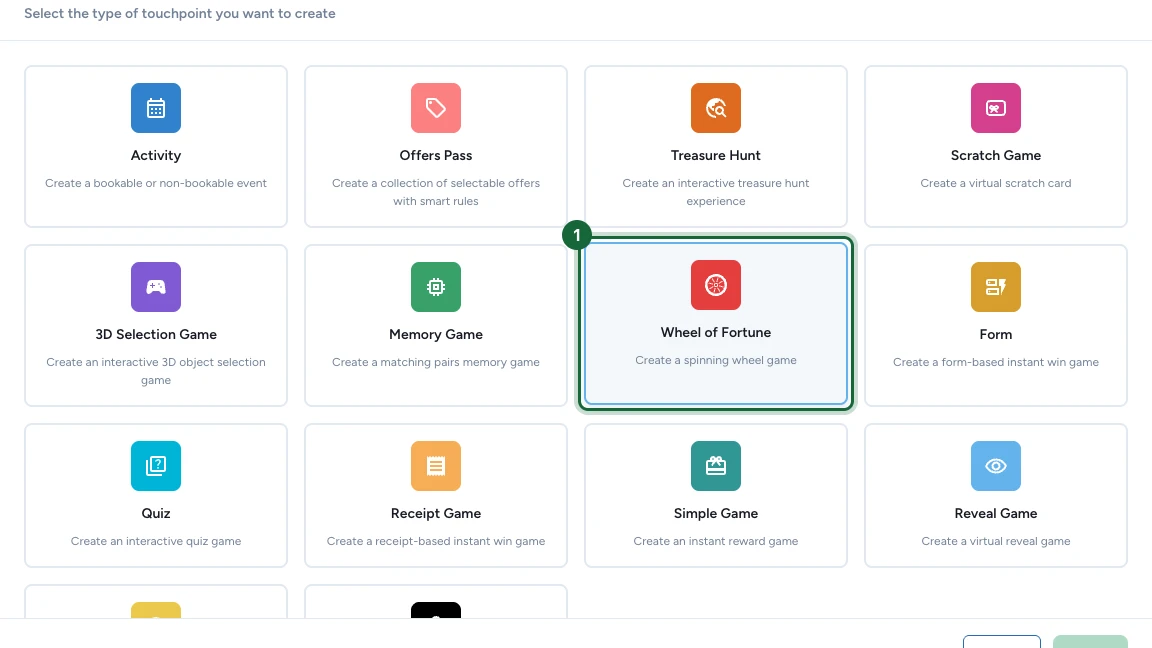
Task: Click 'Create a bookable or non-bookable event' text
Action: tap(156, 183)
